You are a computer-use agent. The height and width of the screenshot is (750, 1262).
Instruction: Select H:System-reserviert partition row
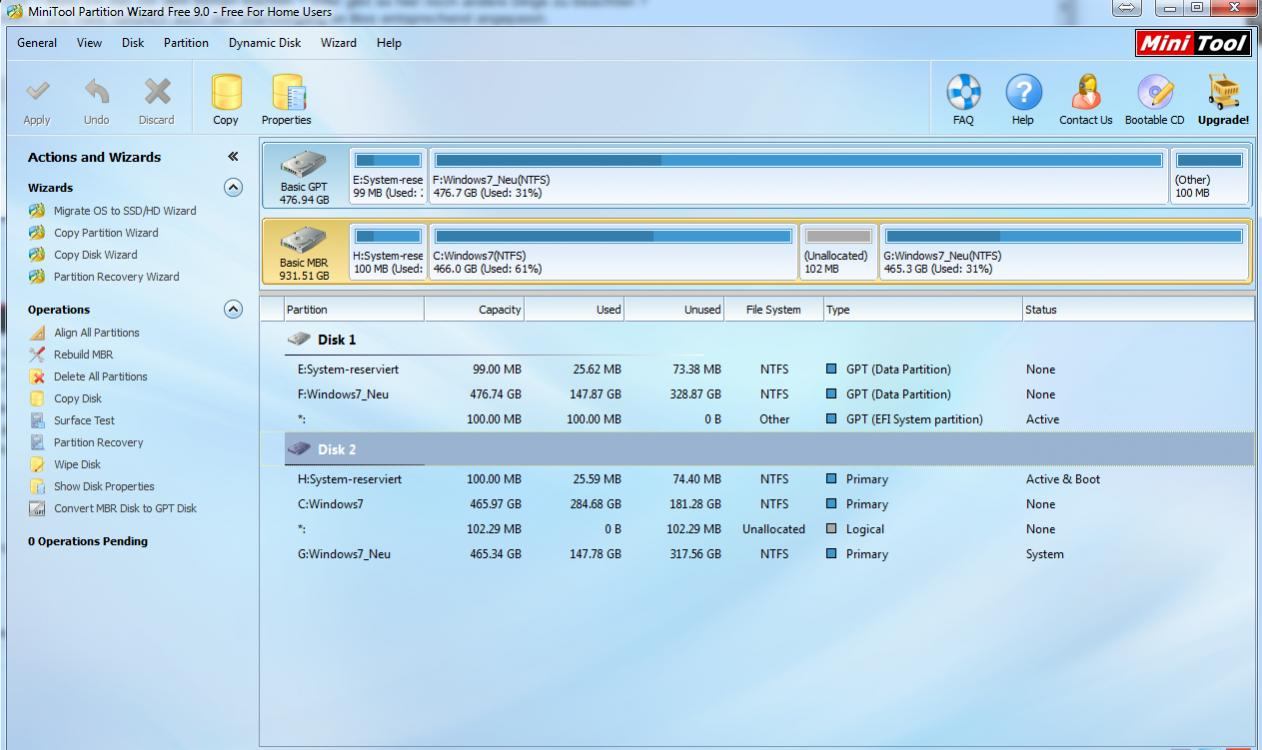pos(757,480)
